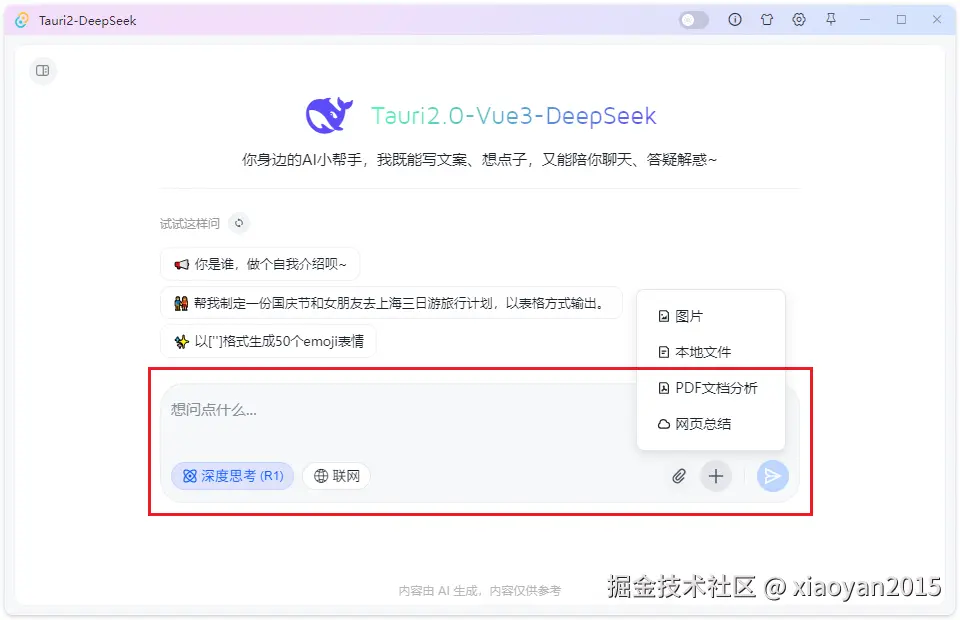The width and height of the screenshot is (960, 620).
Task: Click the 试试这样问 label
Action: [190, 224]
